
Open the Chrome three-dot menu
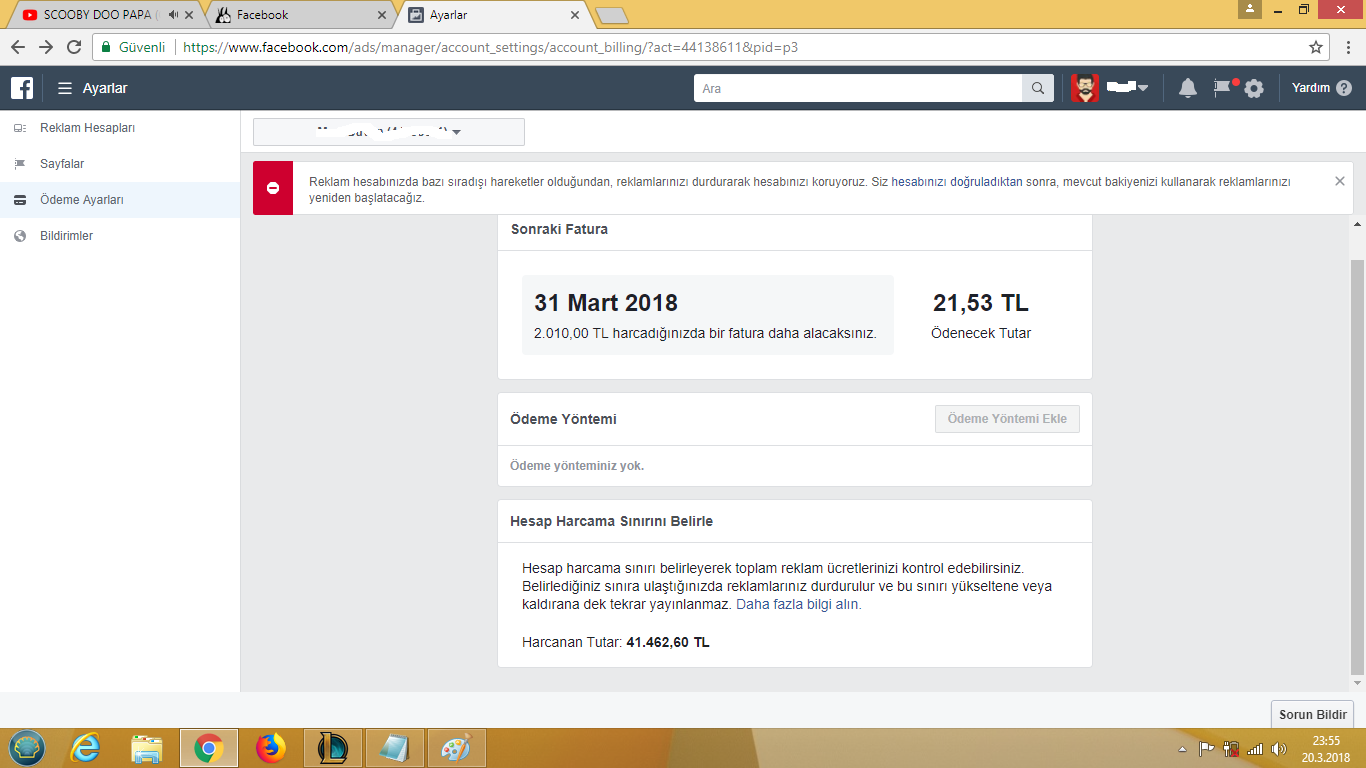click(x=1349, y=47)
